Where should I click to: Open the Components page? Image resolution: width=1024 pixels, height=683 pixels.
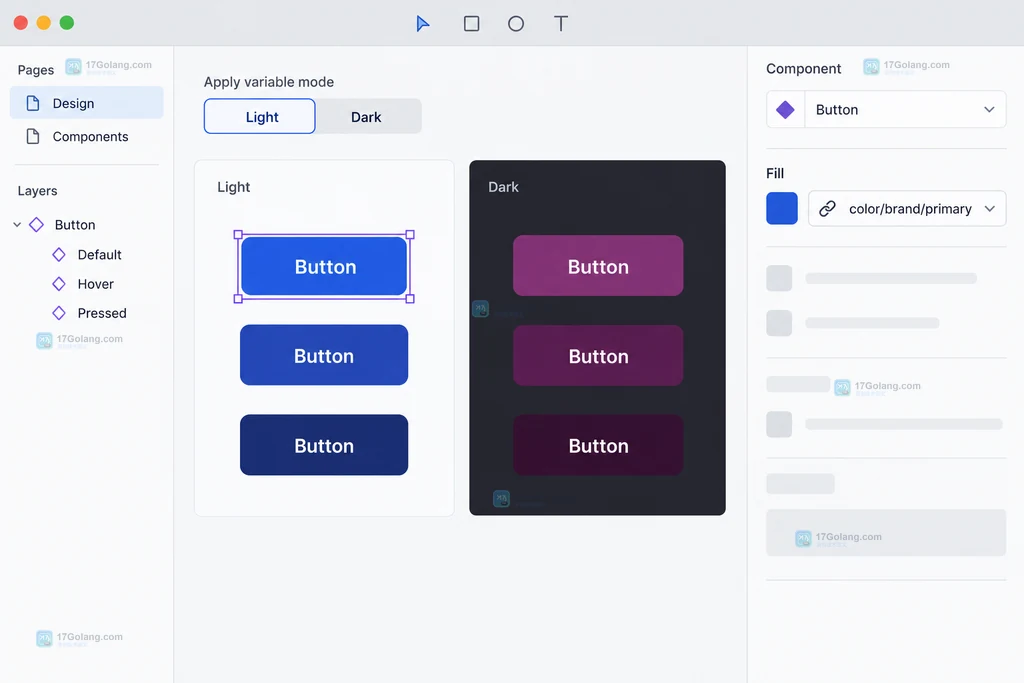[x=86, y=136]
